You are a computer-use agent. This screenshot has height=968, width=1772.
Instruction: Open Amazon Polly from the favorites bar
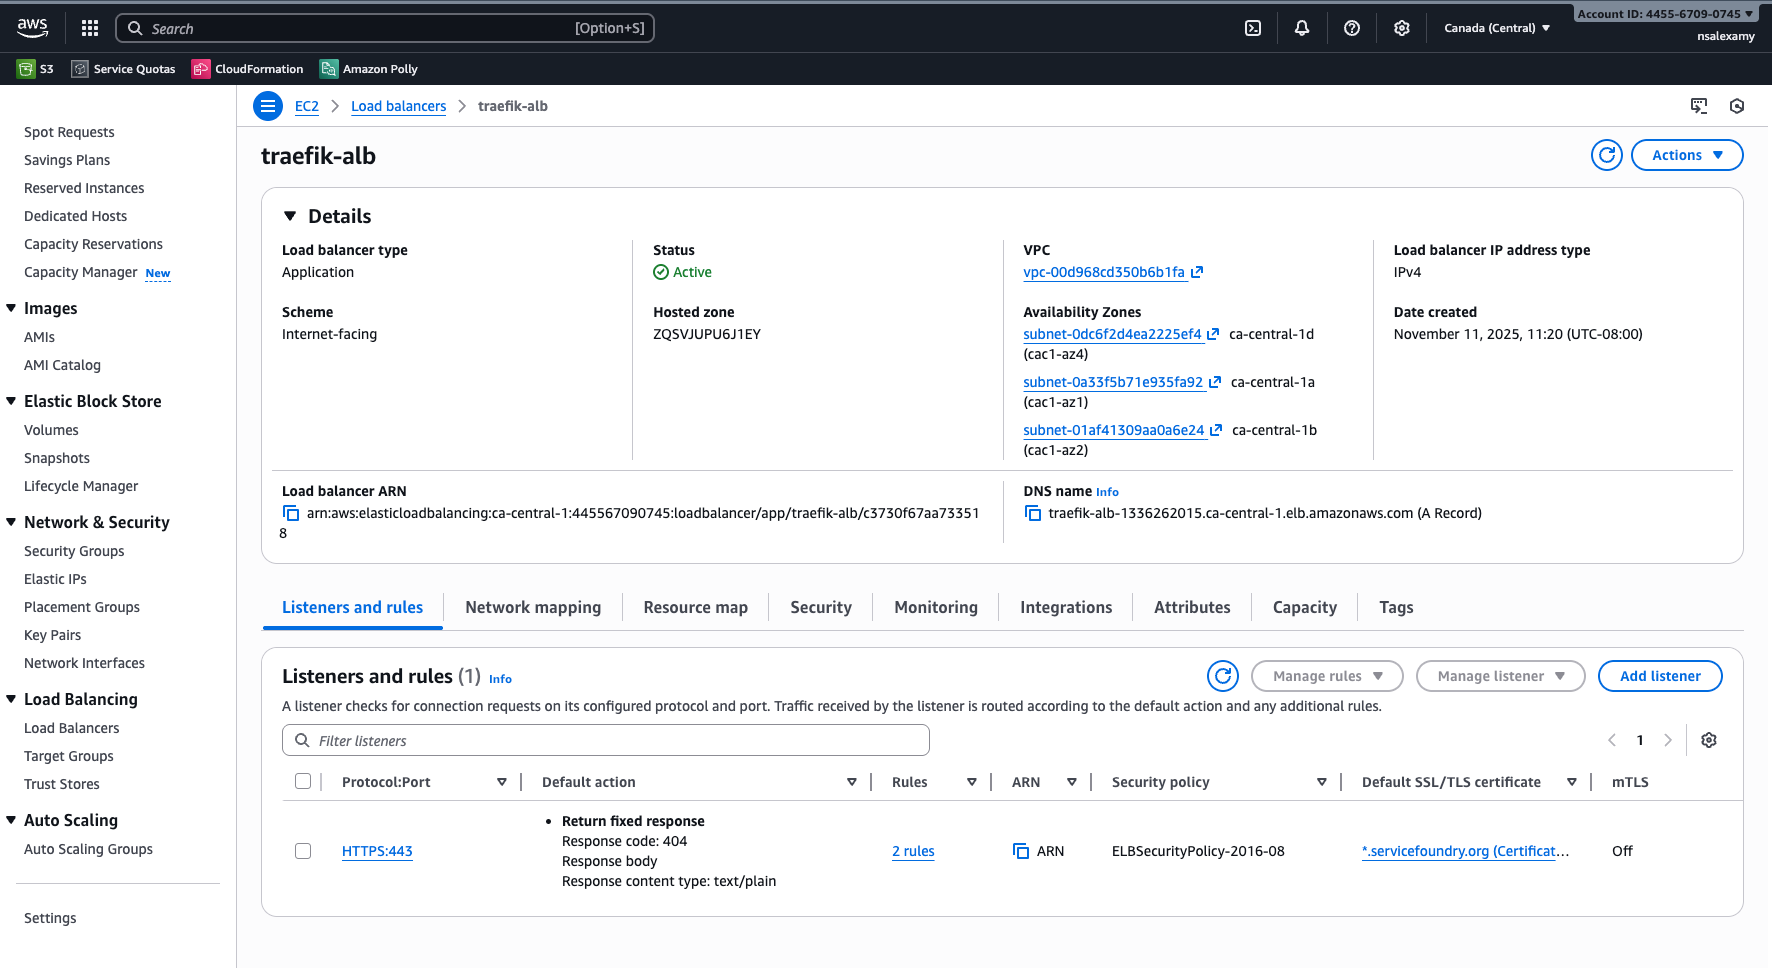point(368,68)
